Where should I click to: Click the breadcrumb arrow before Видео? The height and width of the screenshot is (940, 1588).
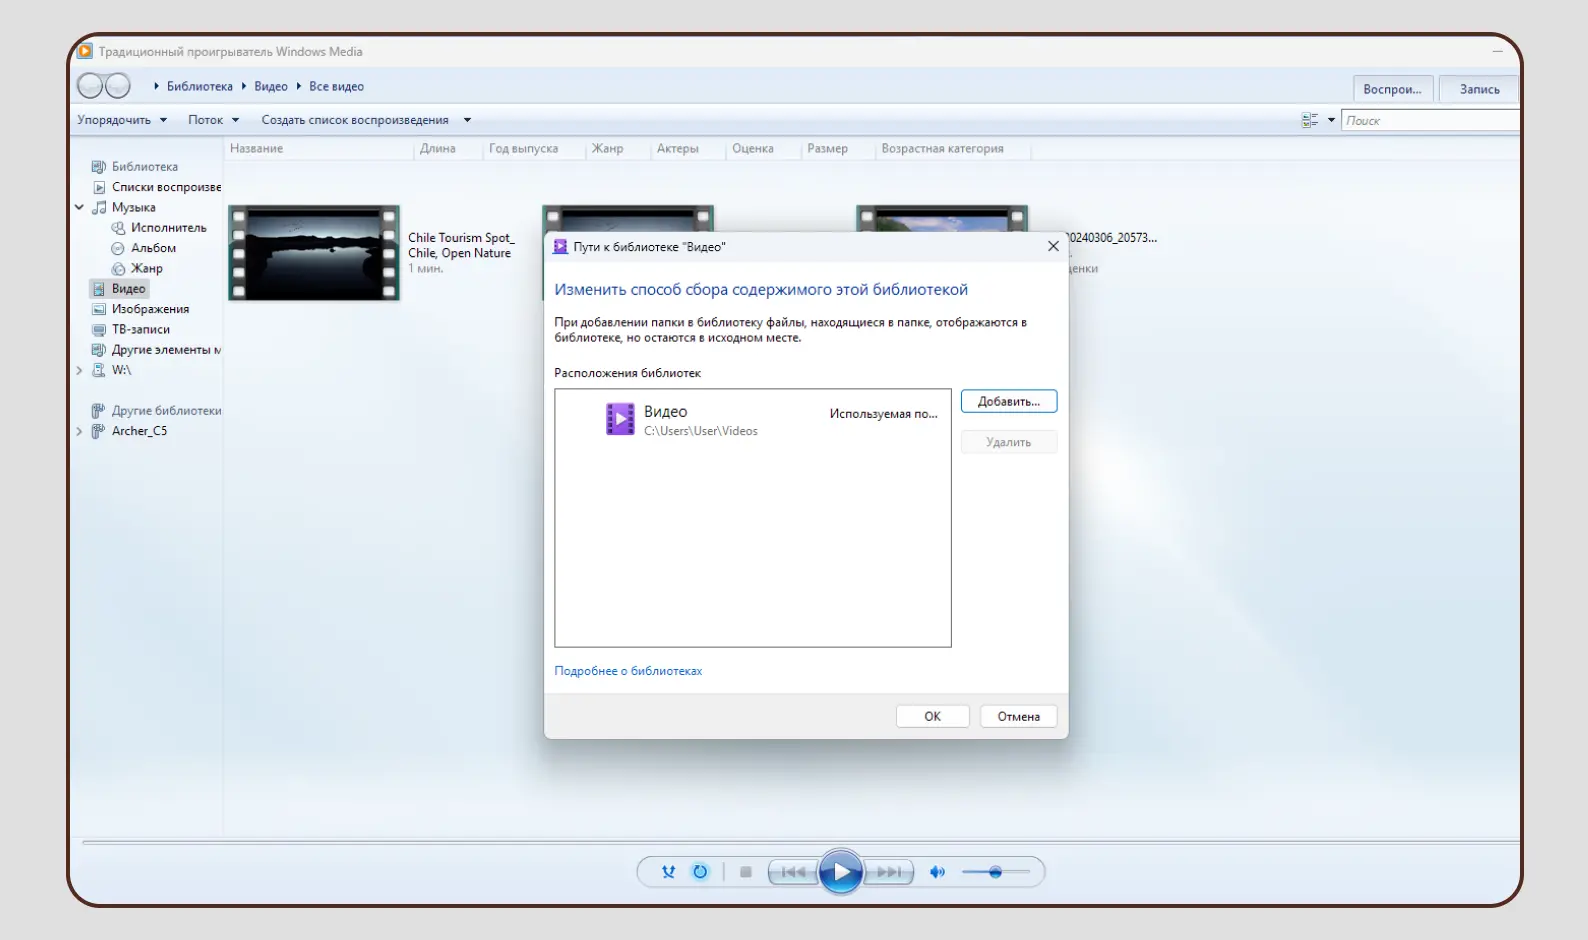point(243,87)
